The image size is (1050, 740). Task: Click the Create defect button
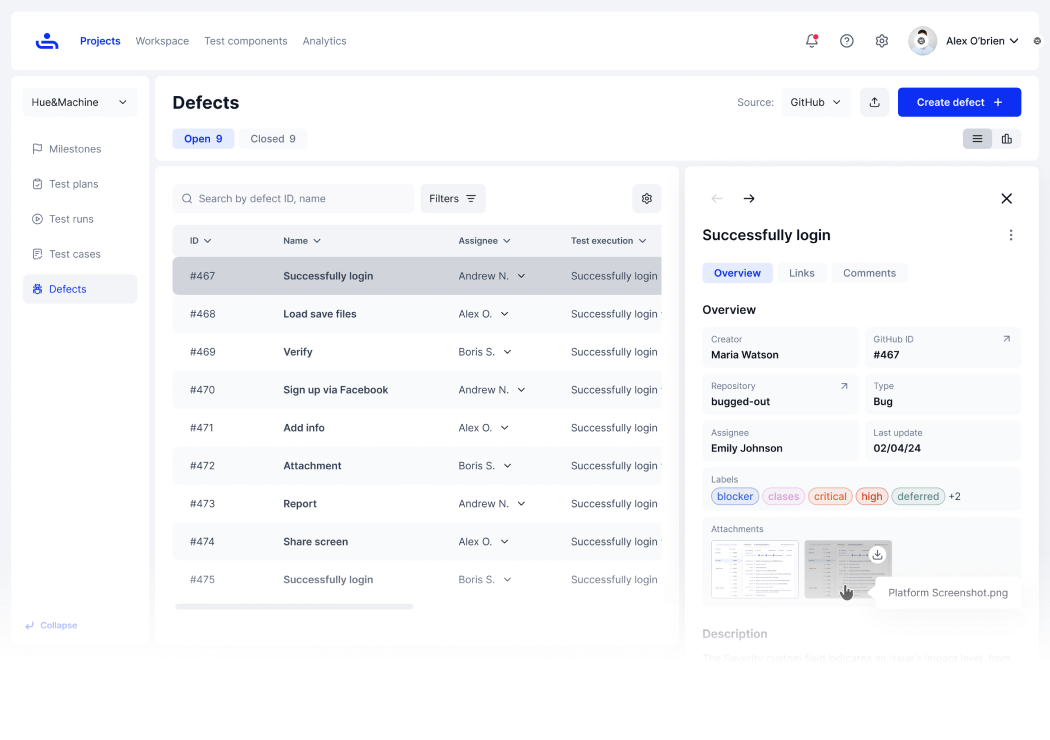coord(959,102)
